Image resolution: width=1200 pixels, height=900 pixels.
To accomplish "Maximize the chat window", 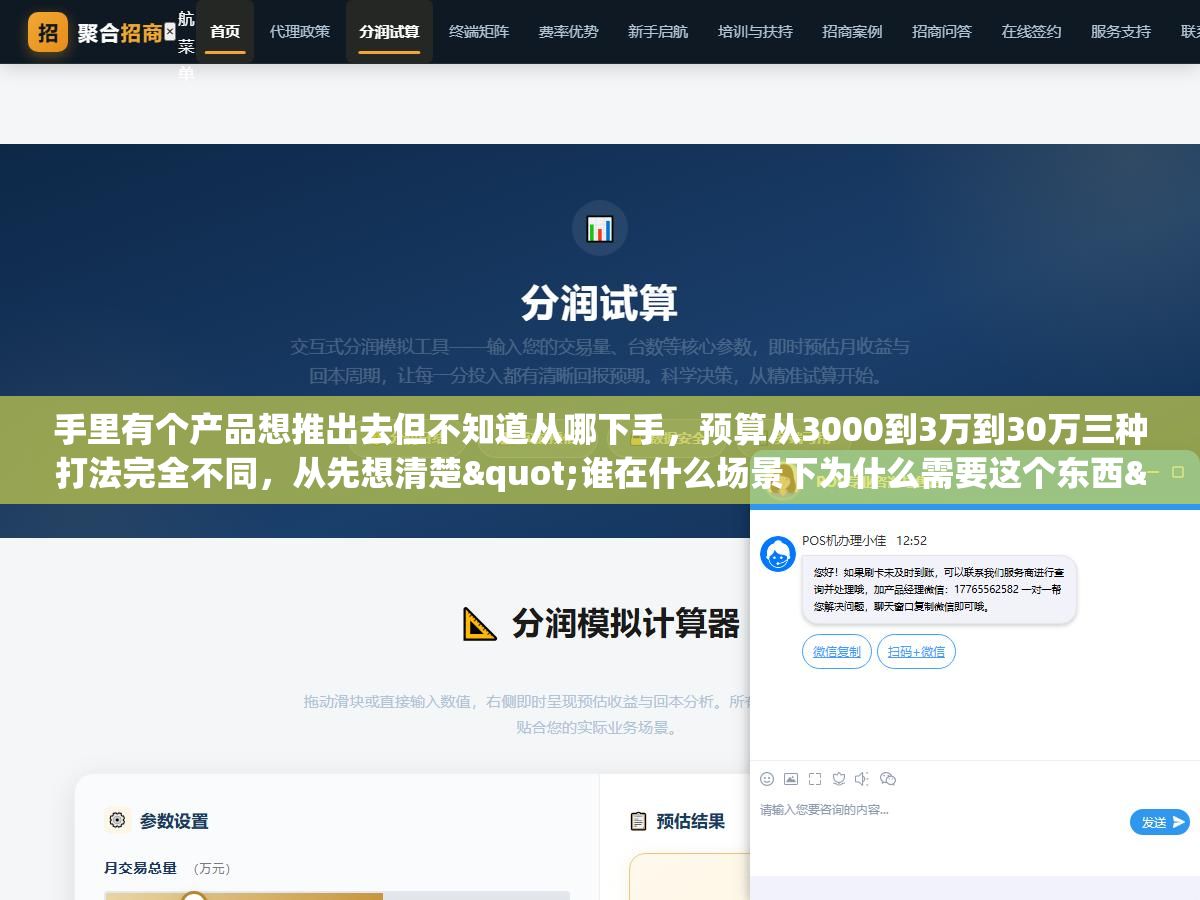I will [1178, 471].
